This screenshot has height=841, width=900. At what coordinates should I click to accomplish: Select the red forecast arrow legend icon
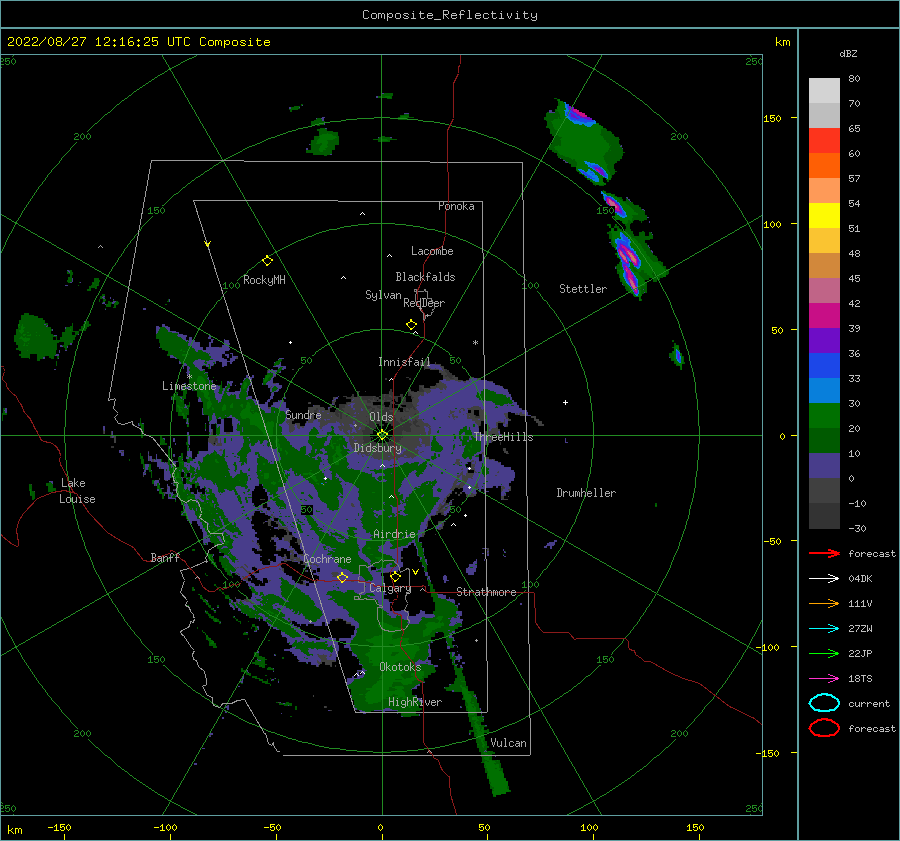click(x=824, y=553)
